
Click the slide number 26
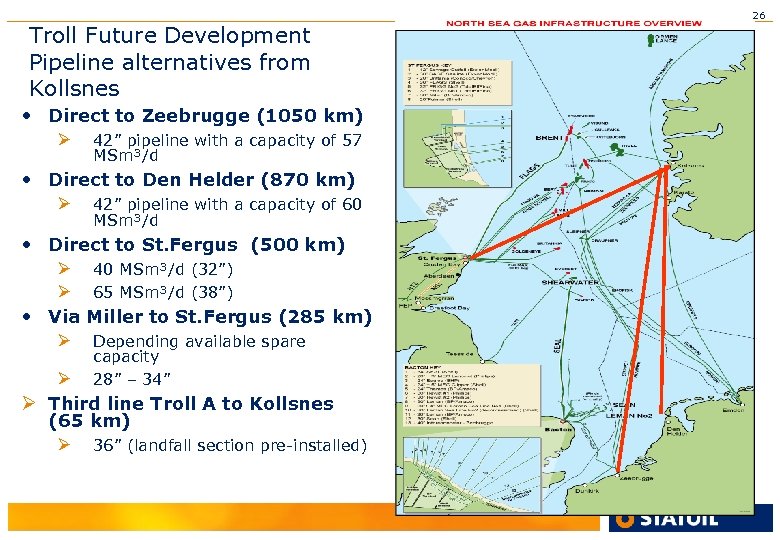click(759, 15)
